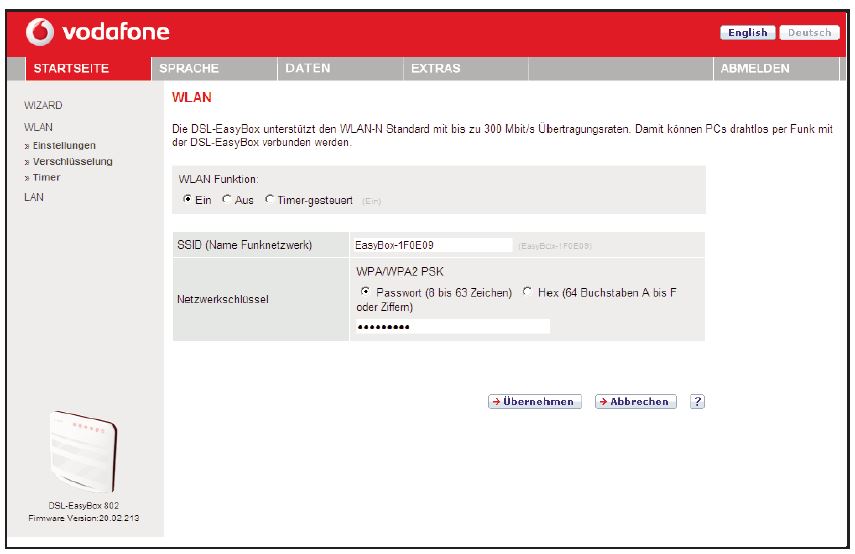Click the Netzwerkschlüssel label
This screenshot has height=554, width=855.
point(222,299)
